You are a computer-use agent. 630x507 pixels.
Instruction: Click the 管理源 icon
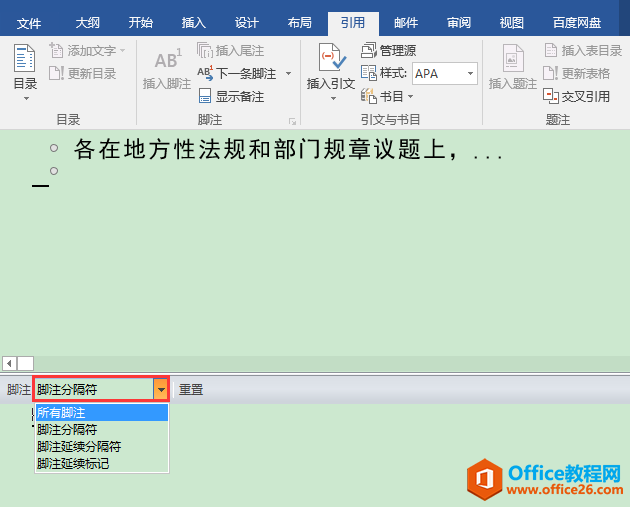[368, 51]
